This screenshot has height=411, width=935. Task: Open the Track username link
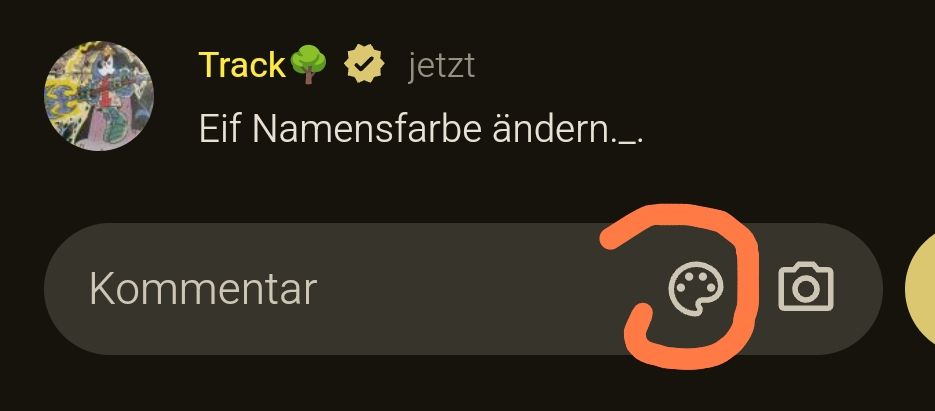point(242,65)
